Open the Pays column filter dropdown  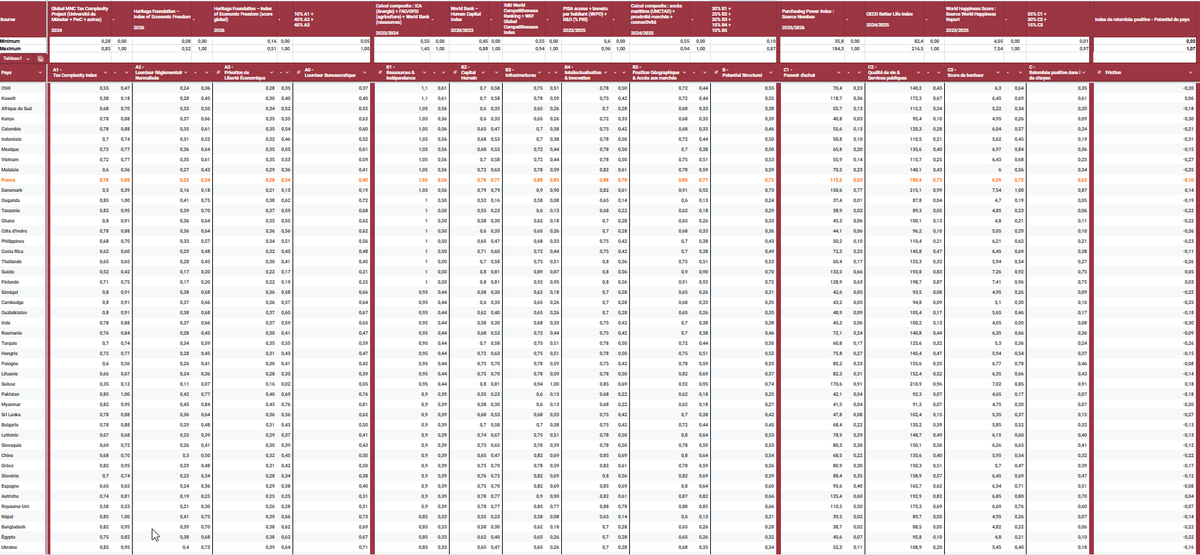pyautogui.click(x=40, y=73)
